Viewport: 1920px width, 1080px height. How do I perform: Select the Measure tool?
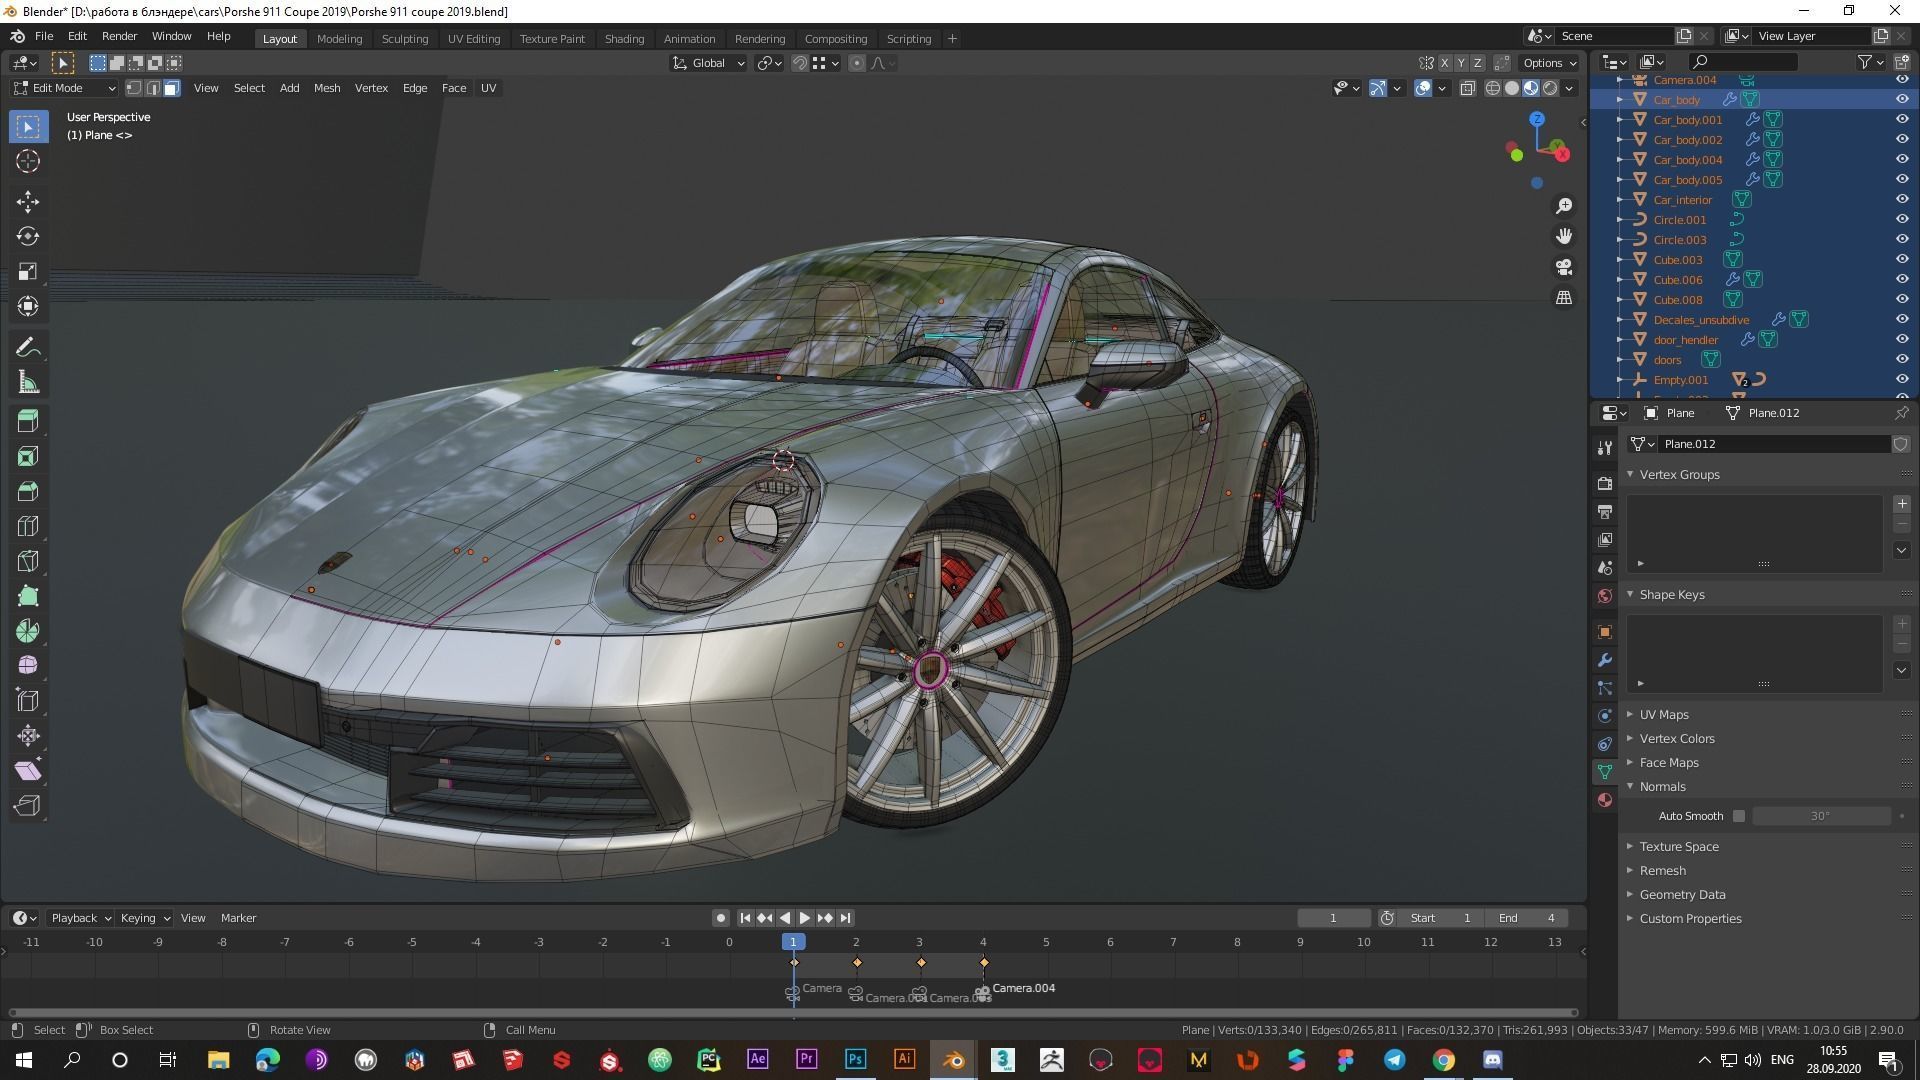[x=28, y=383]
